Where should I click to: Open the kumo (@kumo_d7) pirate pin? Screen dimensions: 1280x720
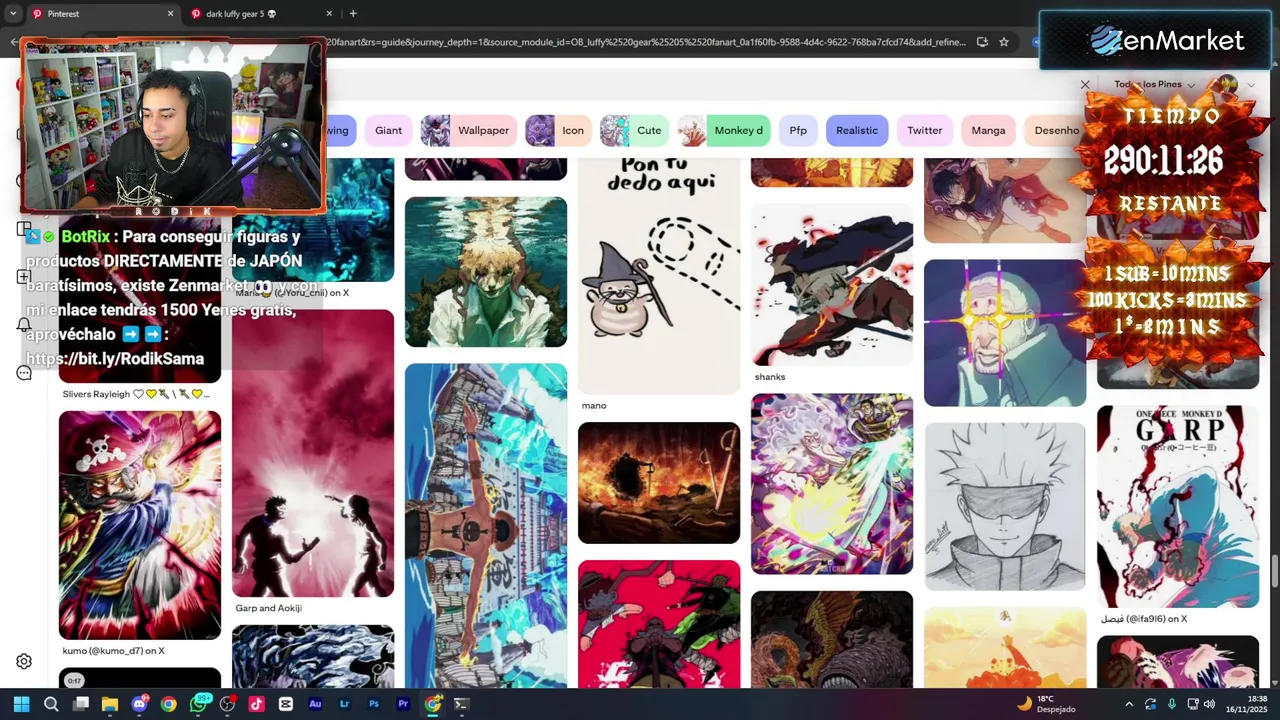[140, 525]
